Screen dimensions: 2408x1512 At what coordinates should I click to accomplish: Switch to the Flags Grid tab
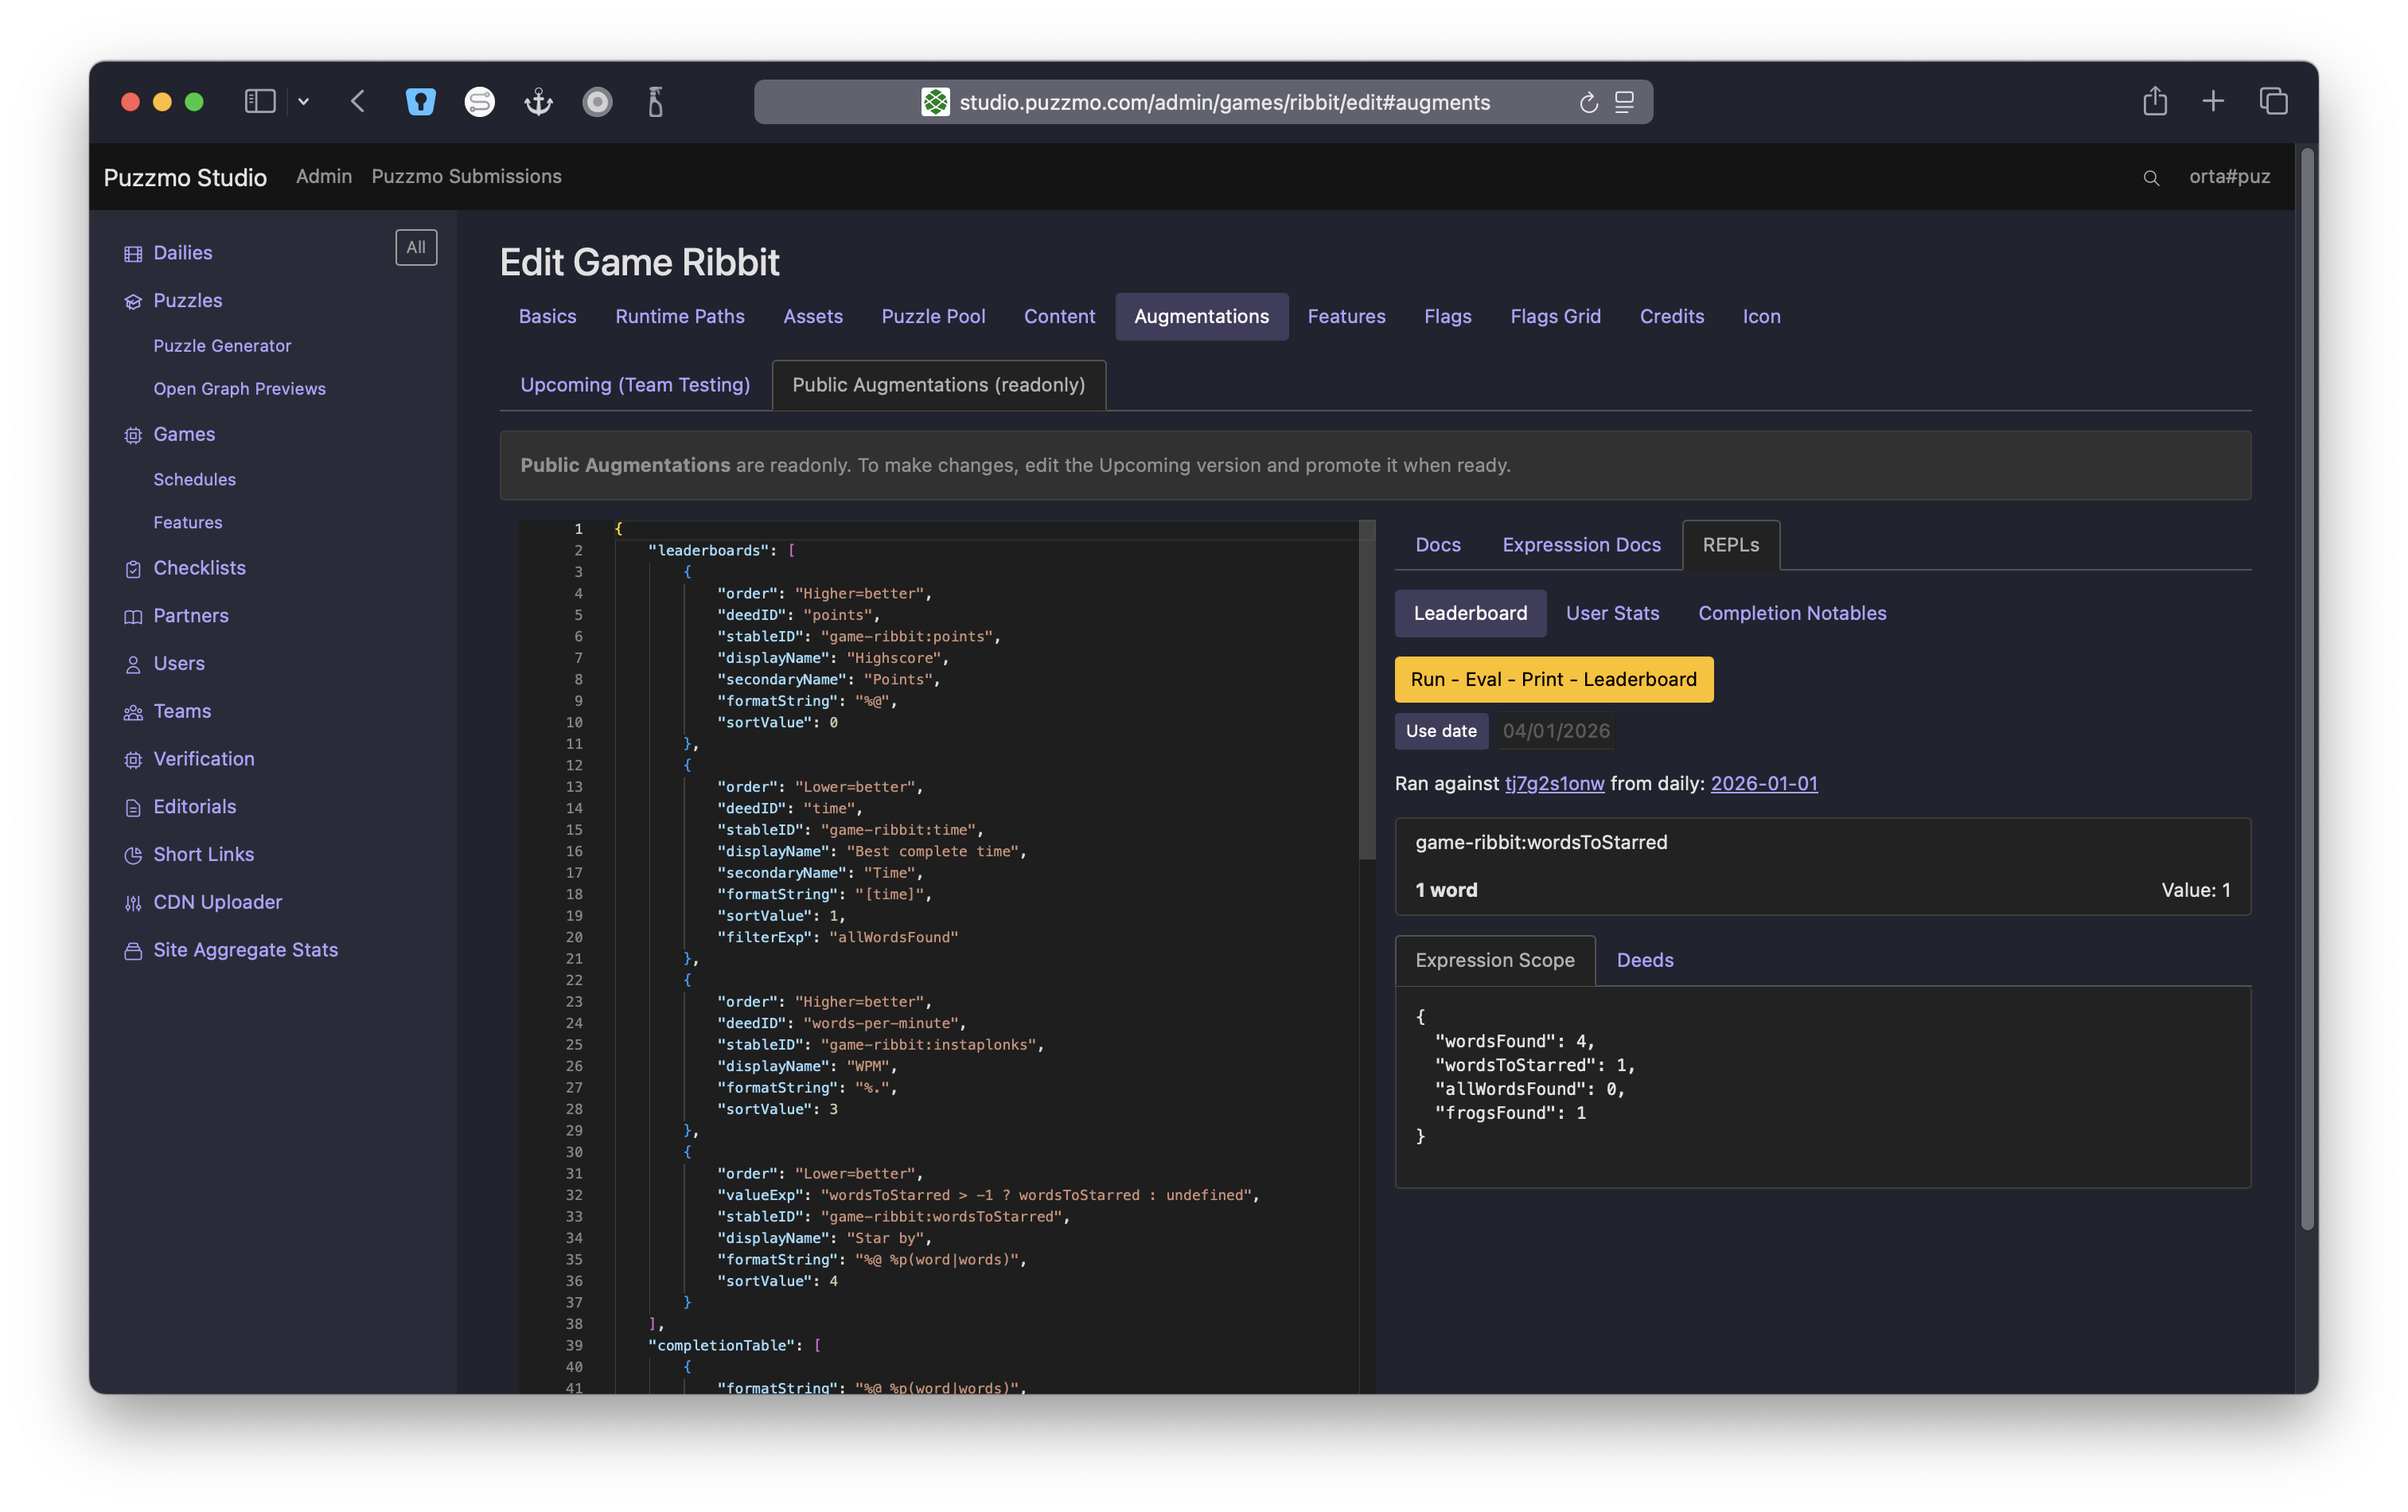(x=1555, y=316)
